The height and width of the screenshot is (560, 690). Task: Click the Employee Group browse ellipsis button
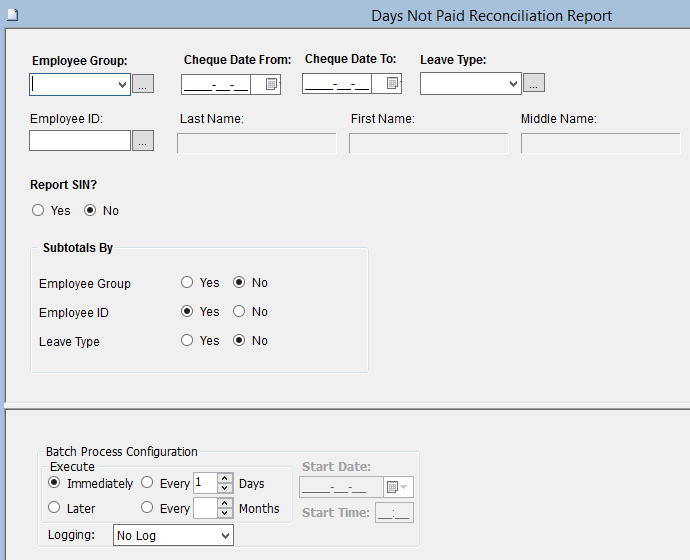[143, 85]
